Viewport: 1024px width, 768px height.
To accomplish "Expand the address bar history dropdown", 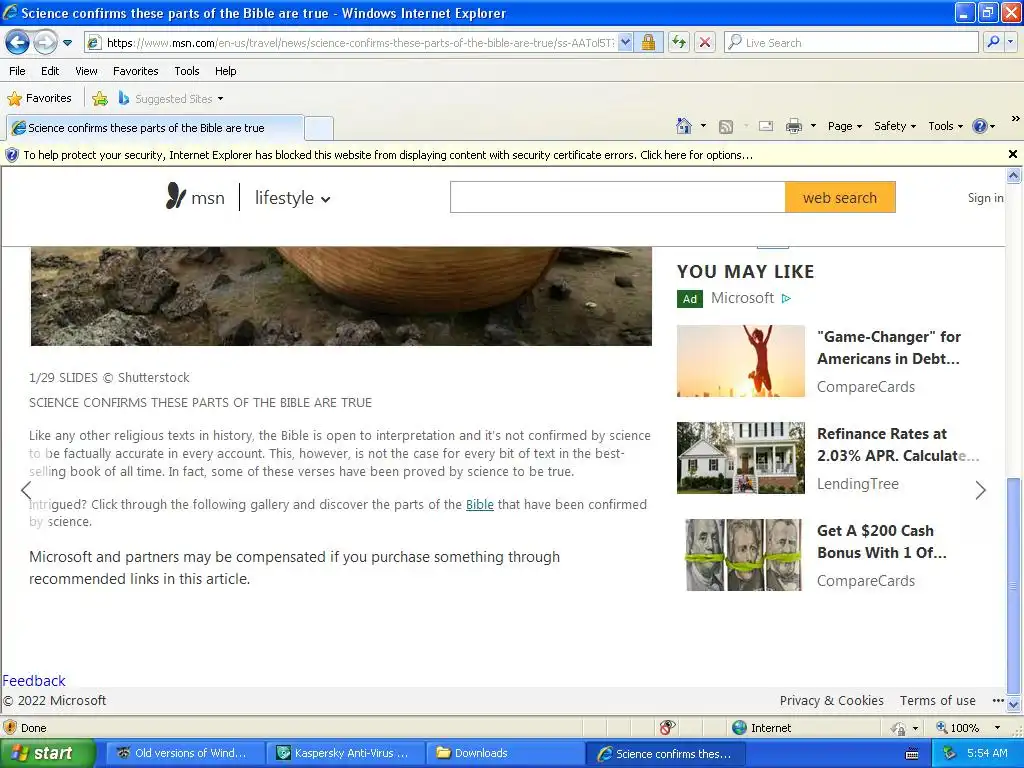I will tap(625, 43).
